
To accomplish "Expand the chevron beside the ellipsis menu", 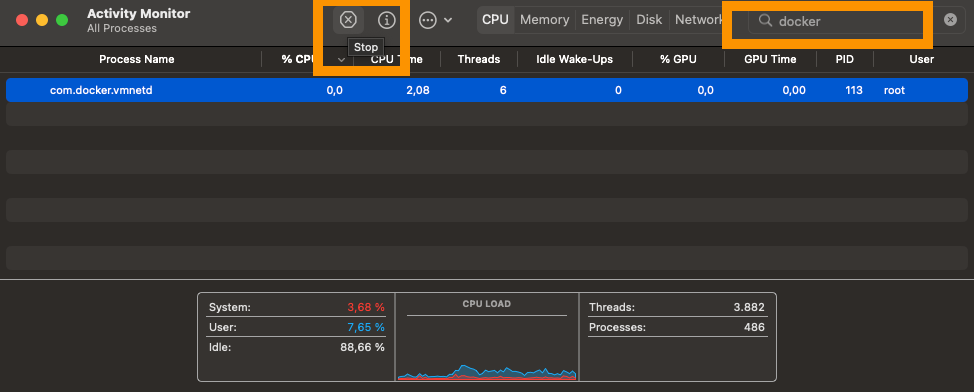I will [x=448, y=21].
